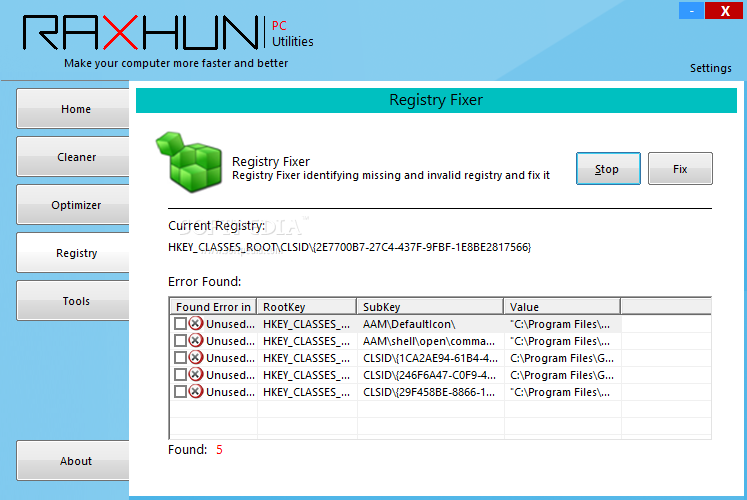Select checkbox for CLSID\{29F458BE-8866 entry
This screenshot has height=500, width=747.
180,392
